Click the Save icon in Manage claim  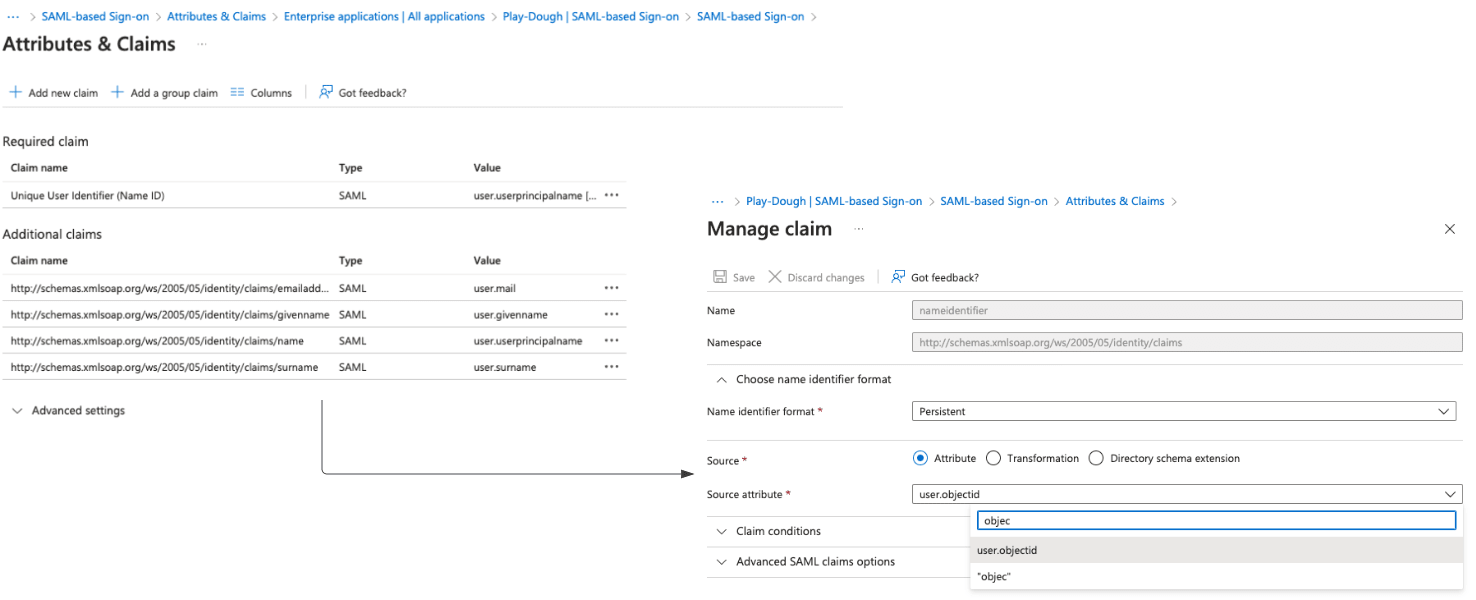pyautogui.click(x=720, y=277)
